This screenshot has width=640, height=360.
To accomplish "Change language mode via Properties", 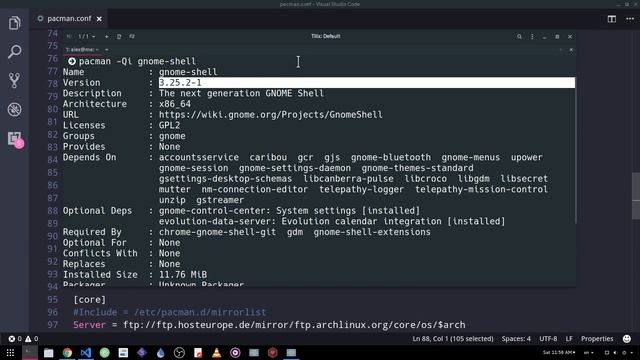I will (x=597, y=339).
